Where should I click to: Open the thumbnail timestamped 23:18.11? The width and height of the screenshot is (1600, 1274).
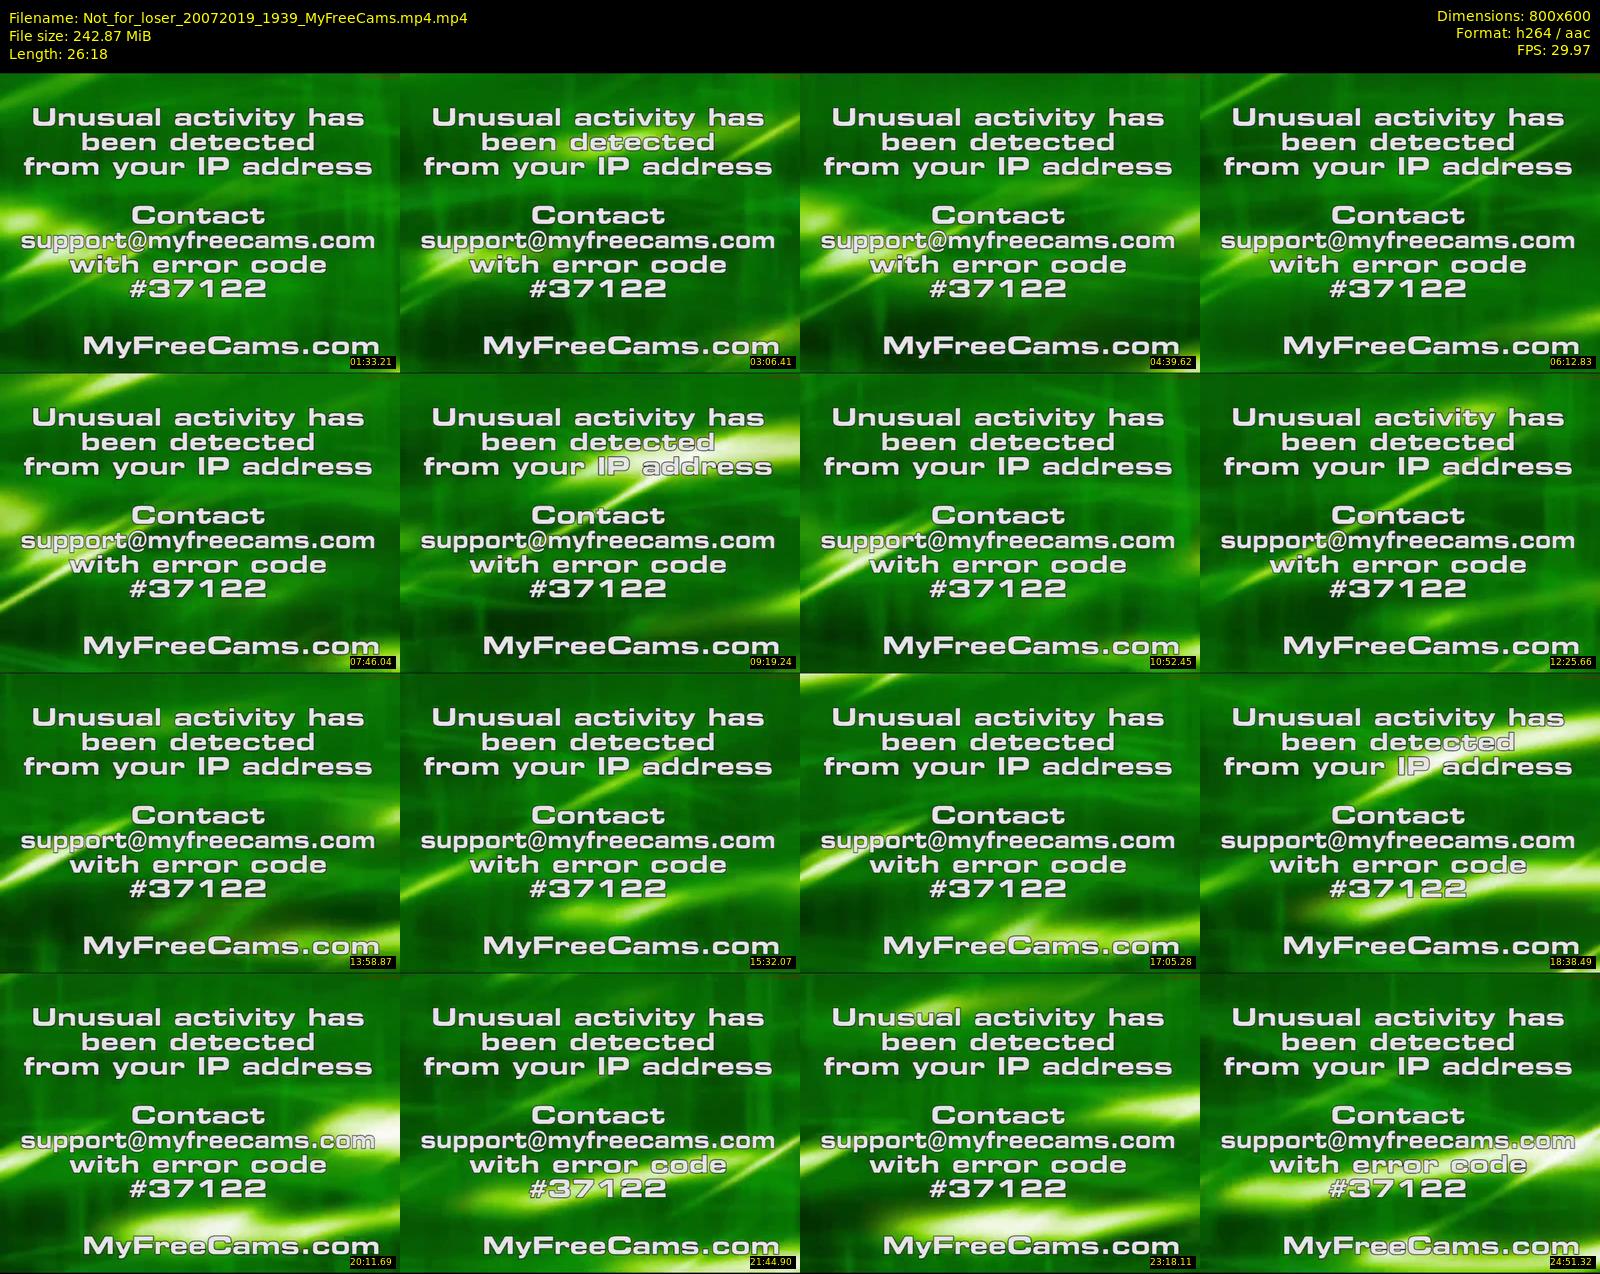point(1000,1122)
